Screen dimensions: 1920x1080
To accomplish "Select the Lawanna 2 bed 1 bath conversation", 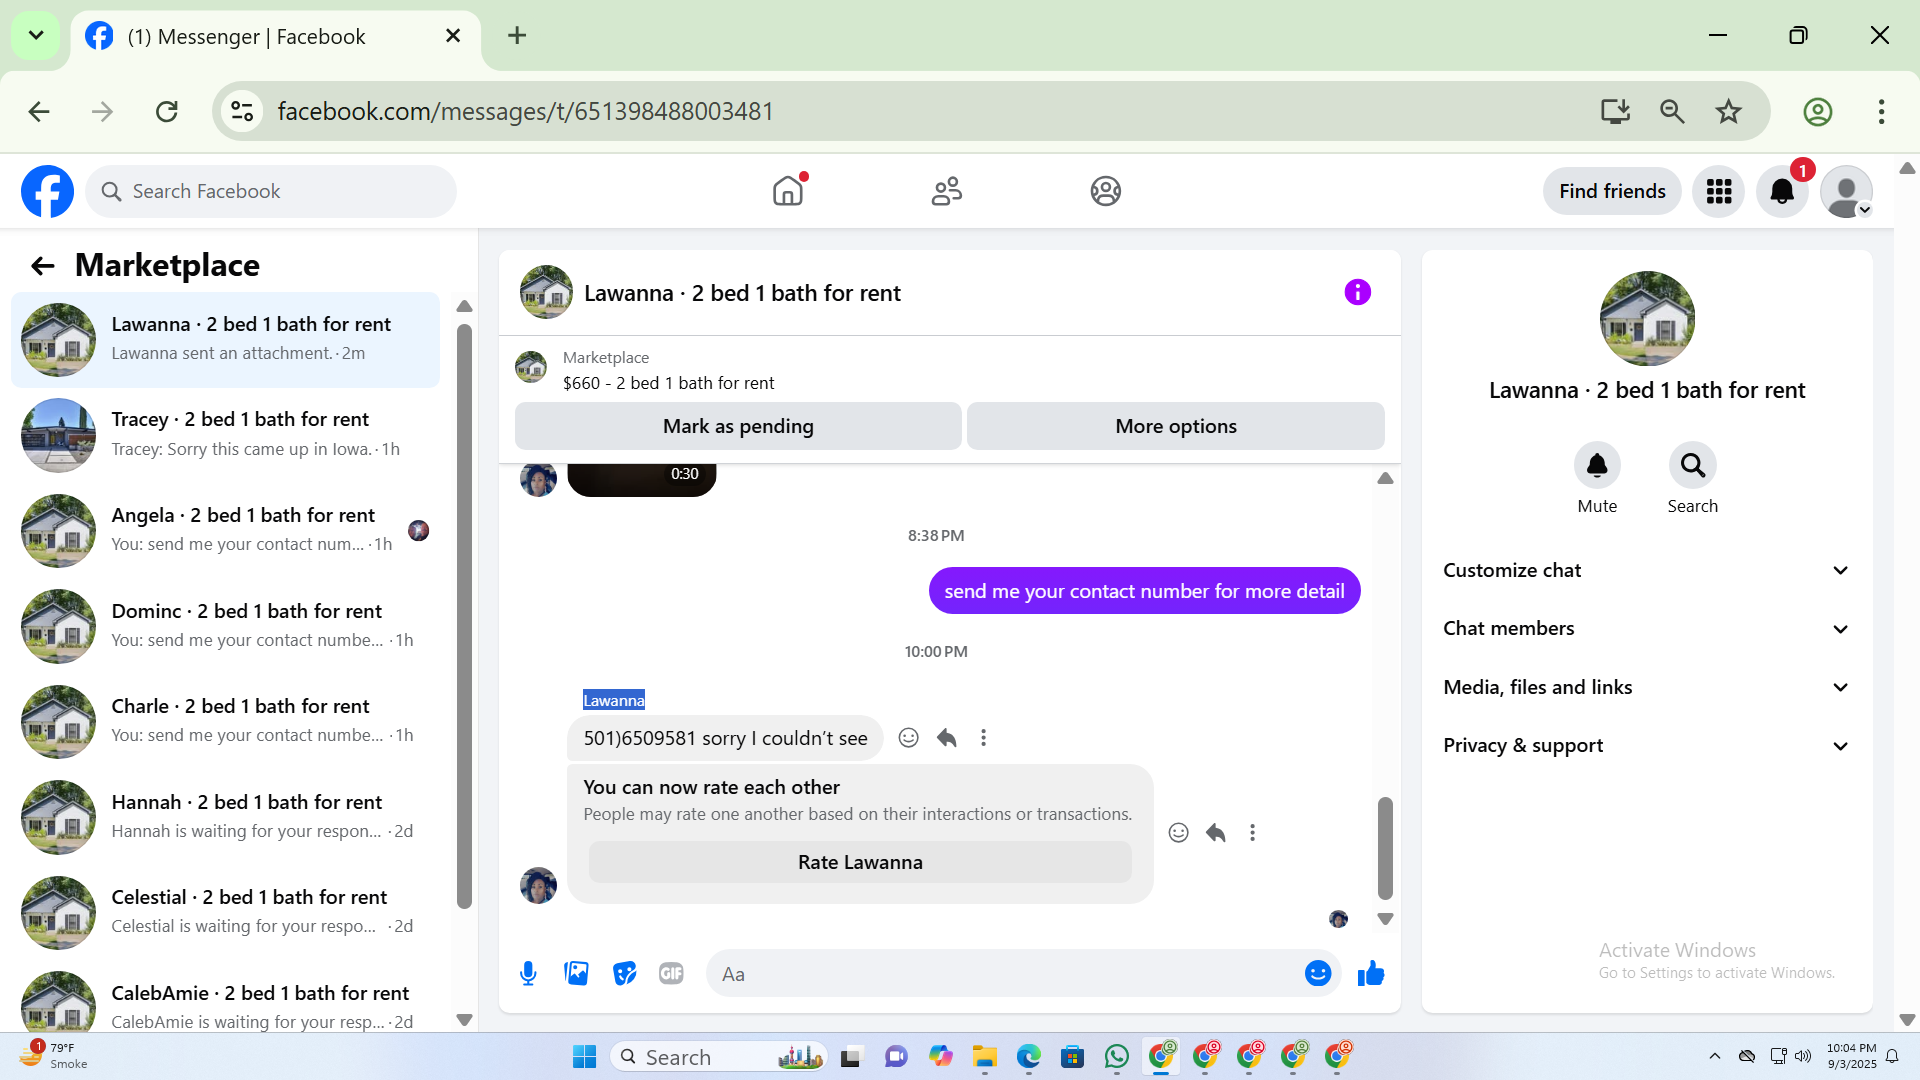I will click(x=225, y=339).
